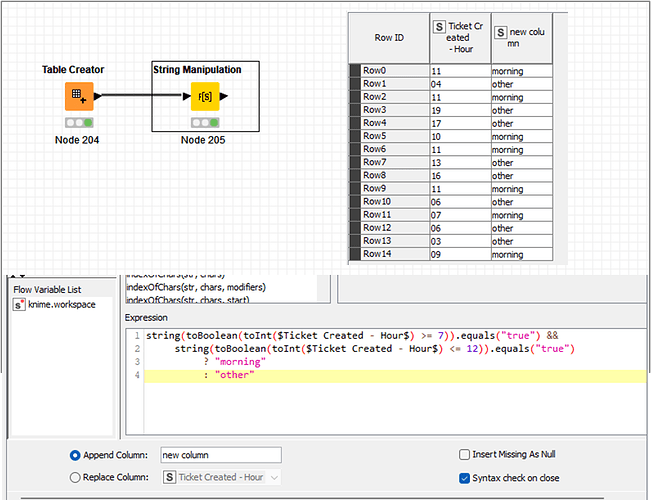The width and height of the screenshot is (651, 500).
Task: Select indexOfChars(str, chars, start) function
Action: 188,299
